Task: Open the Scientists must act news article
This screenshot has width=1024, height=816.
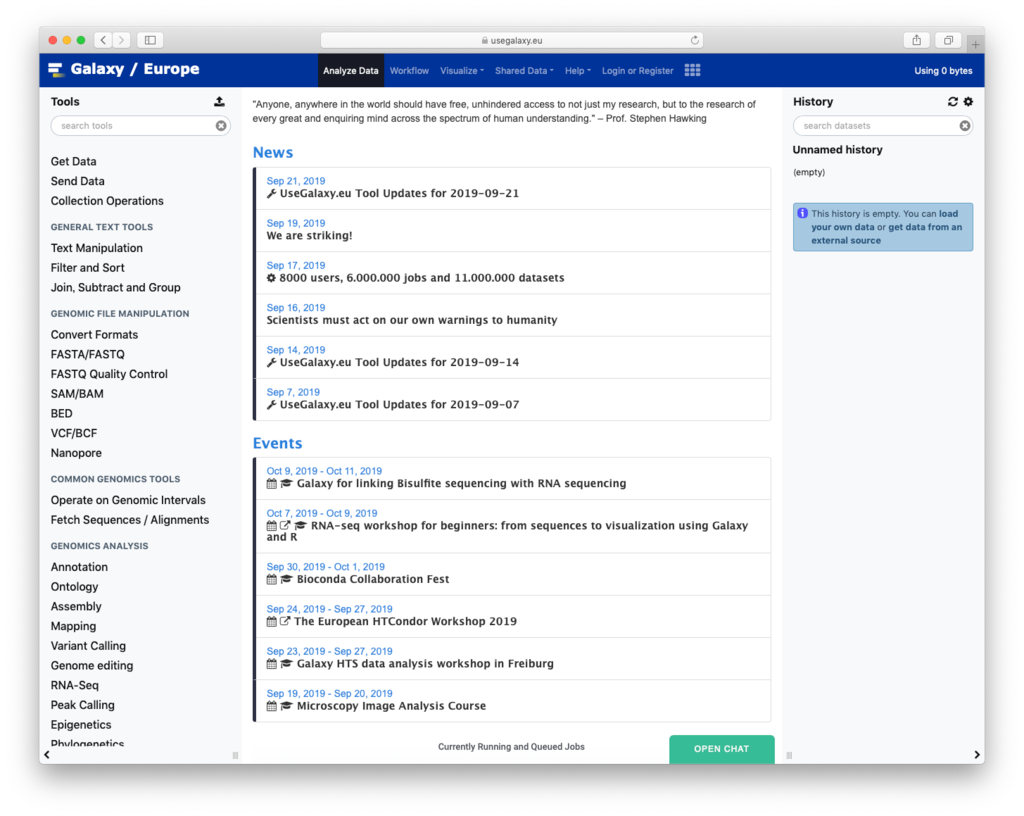Action: 412,321
